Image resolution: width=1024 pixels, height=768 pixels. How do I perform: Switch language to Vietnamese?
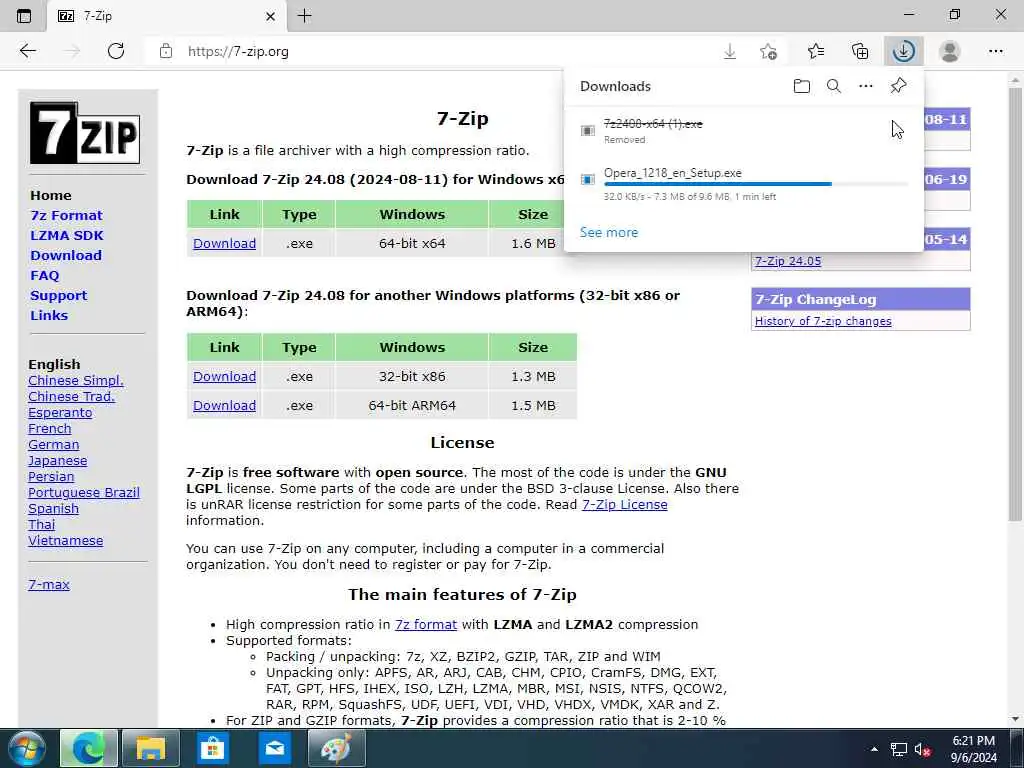(65, 541)
